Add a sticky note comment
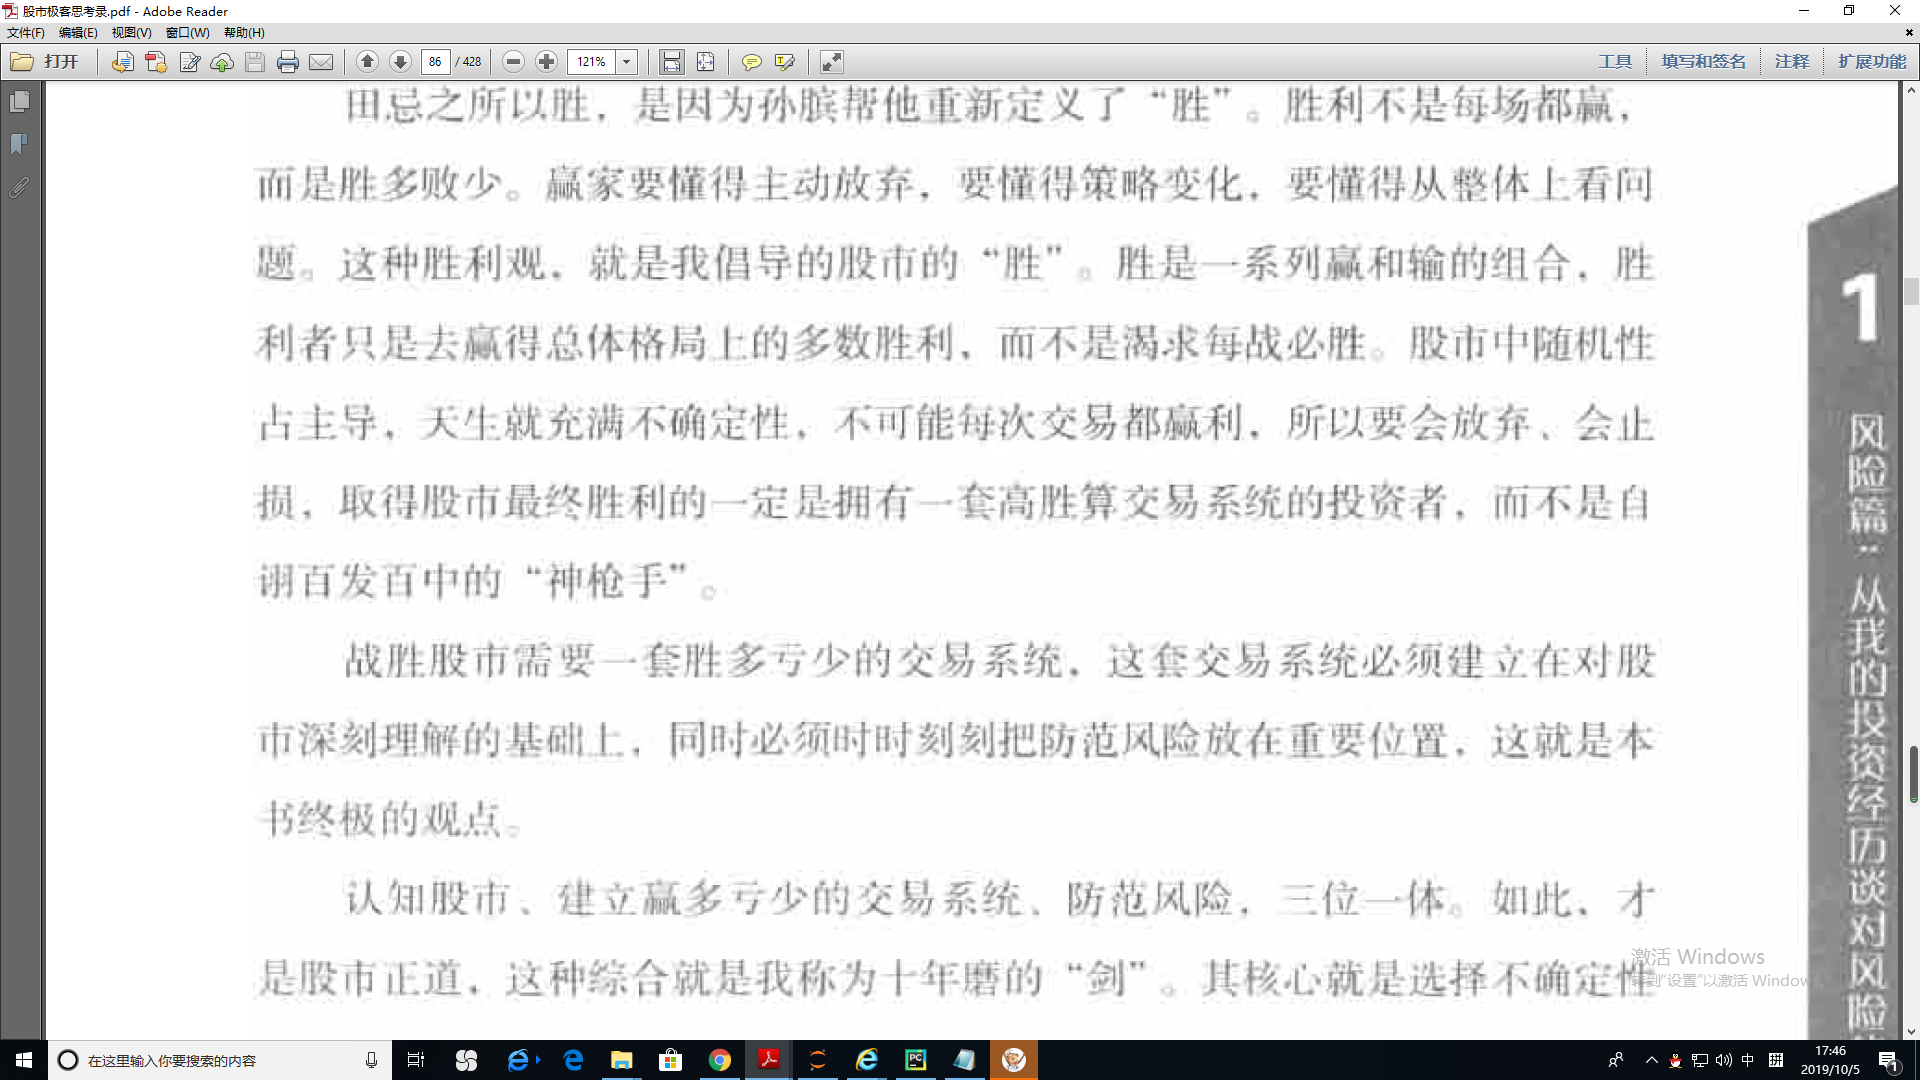This screenshot has width=1920, height=1080. pos(751,62)
